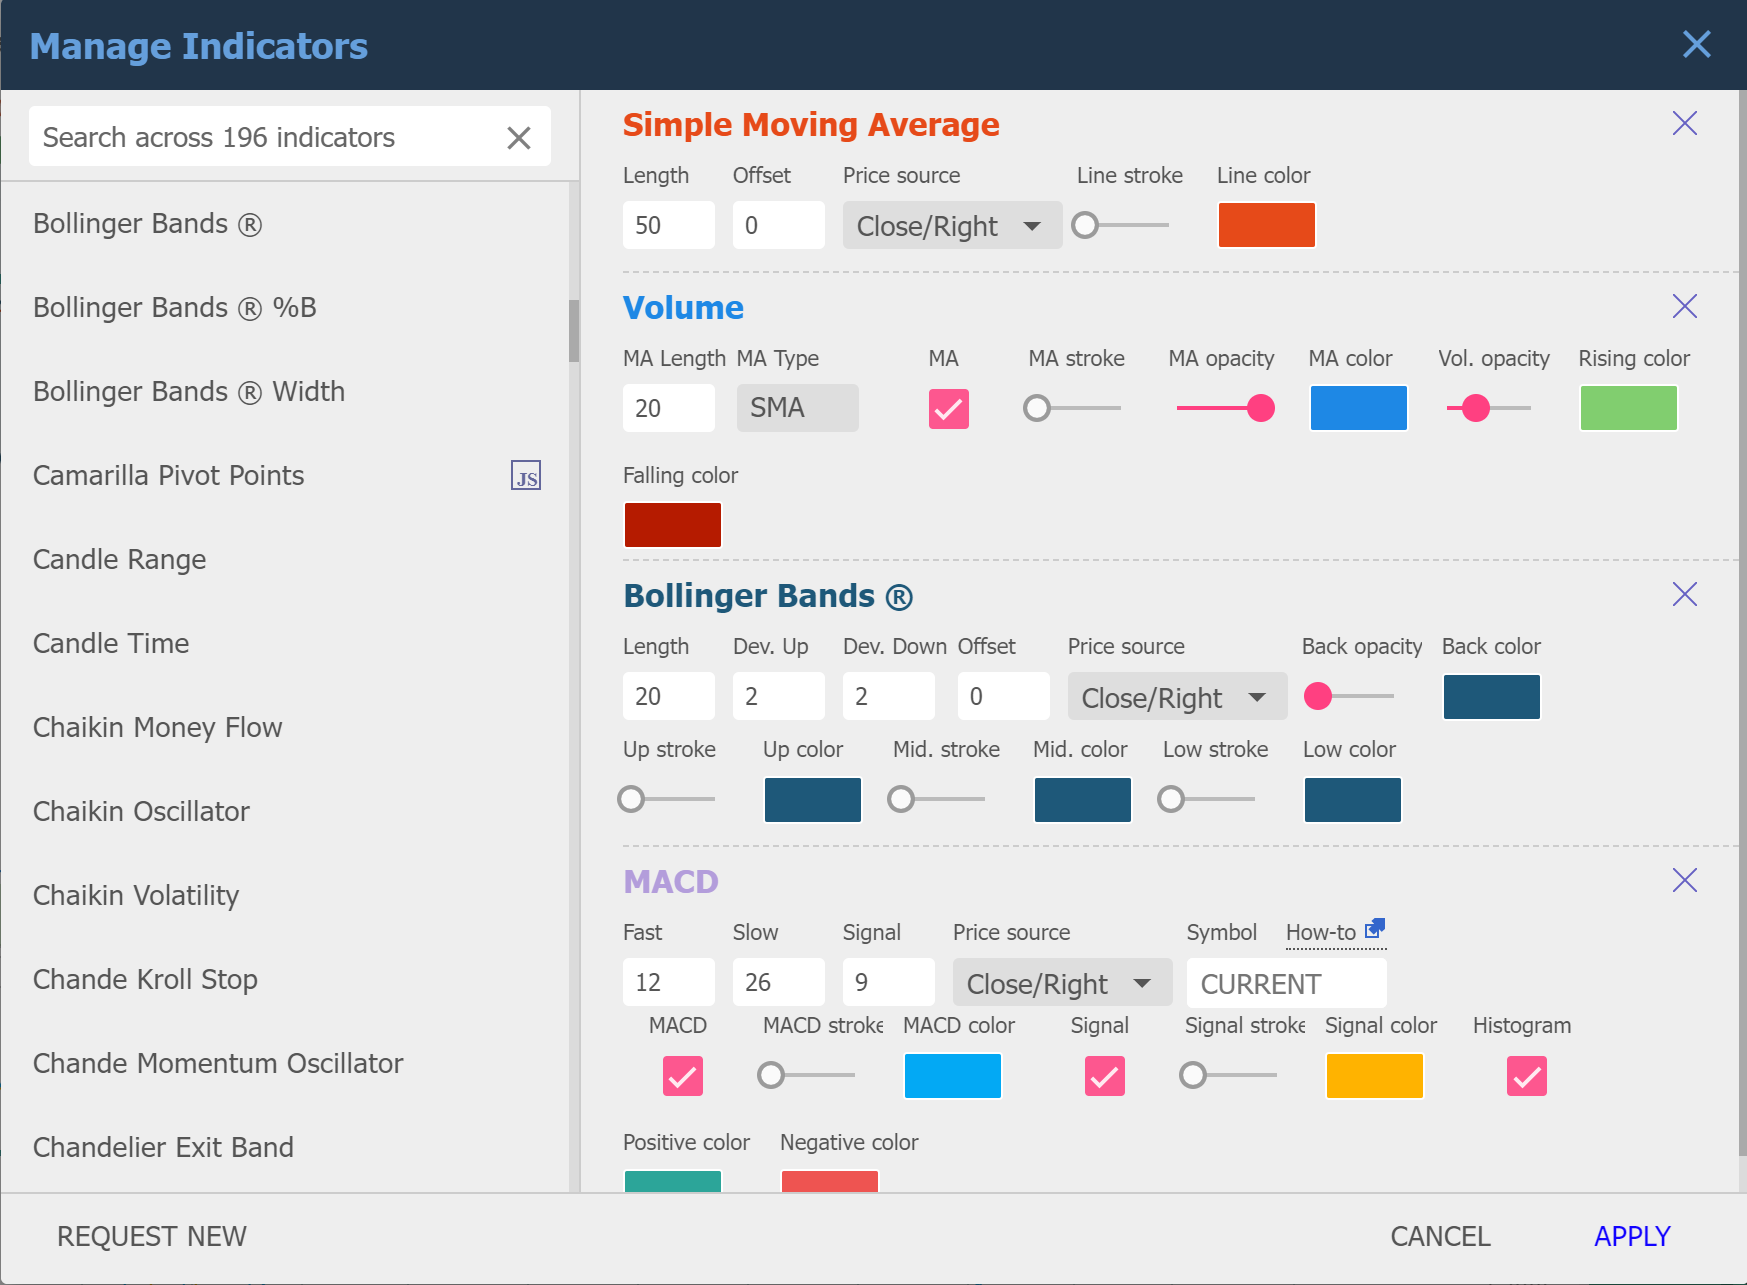Close the Manage Indicators dialog
Screen dimensions: 1747x1285
point(1696,44)
